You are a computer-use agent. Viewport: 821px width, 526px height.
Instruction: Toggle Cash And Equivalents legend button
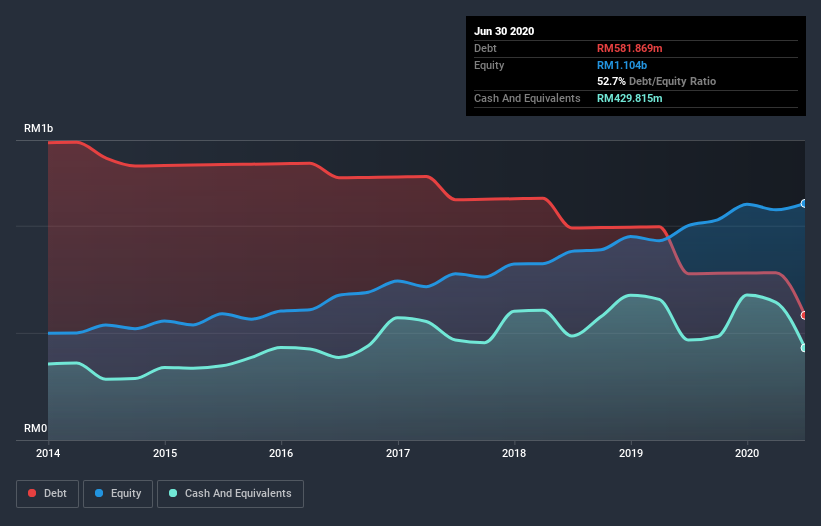pyautogui.click(x=230, y=494)
